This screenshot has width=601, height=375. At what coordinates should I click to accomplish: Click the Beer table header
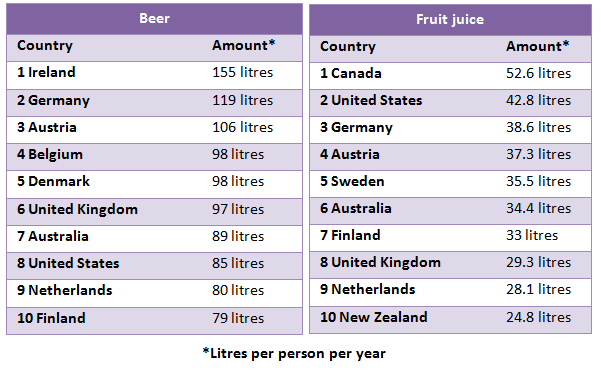pos(154,18)
